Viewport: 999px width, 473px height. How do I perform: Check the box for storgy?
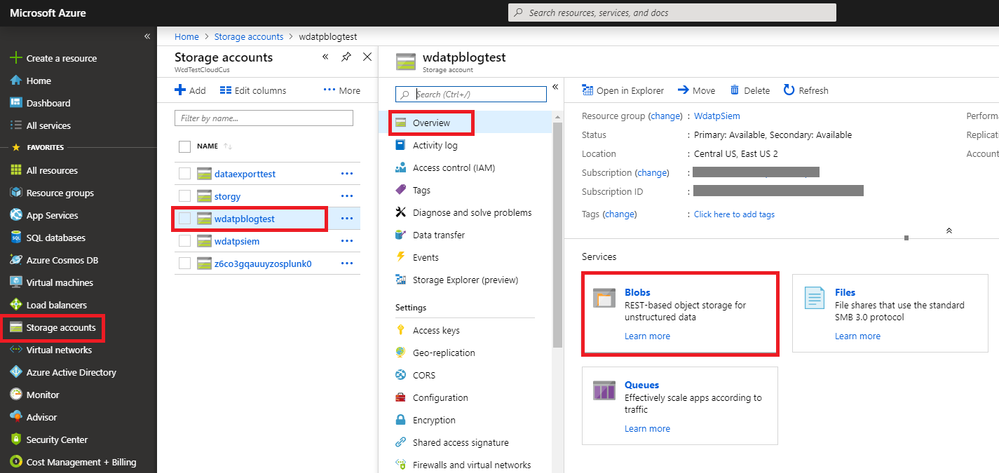pyautogui.click(x=185, y=196)
